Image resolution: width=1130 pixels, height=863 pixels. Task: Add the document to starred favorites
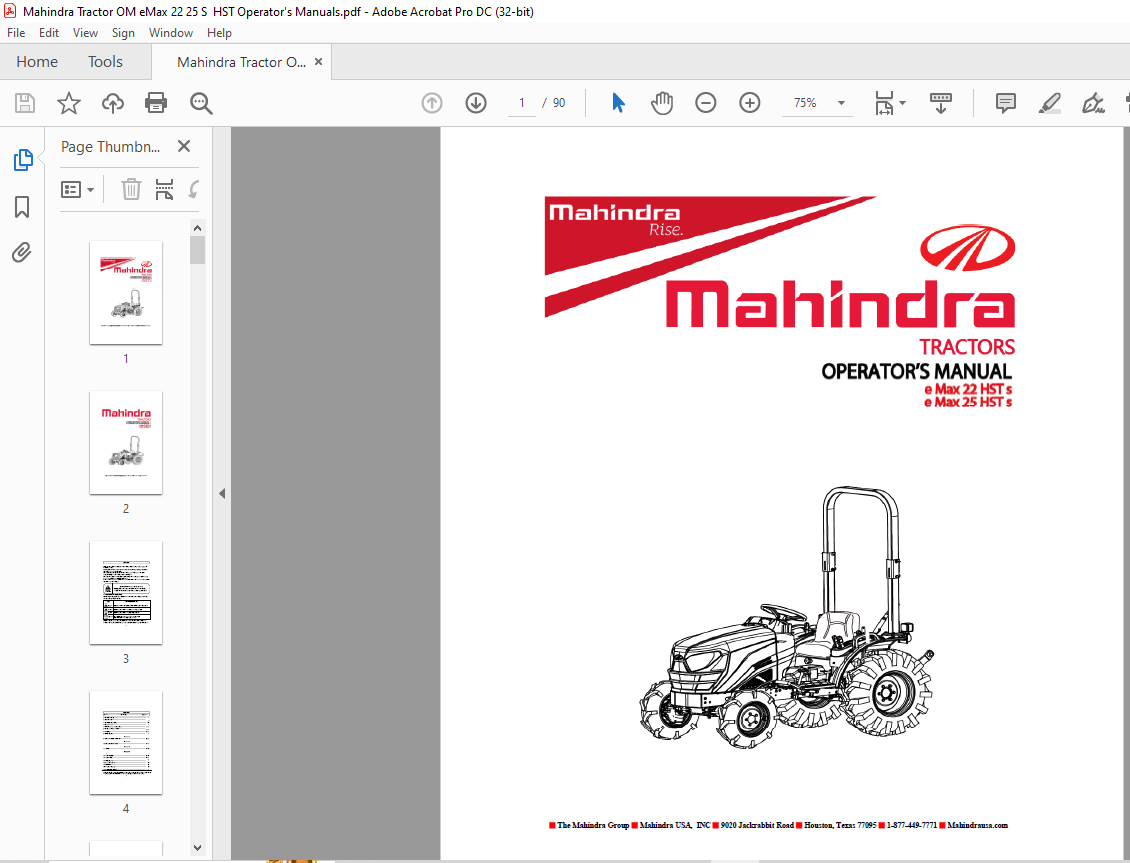click(68, 103)
